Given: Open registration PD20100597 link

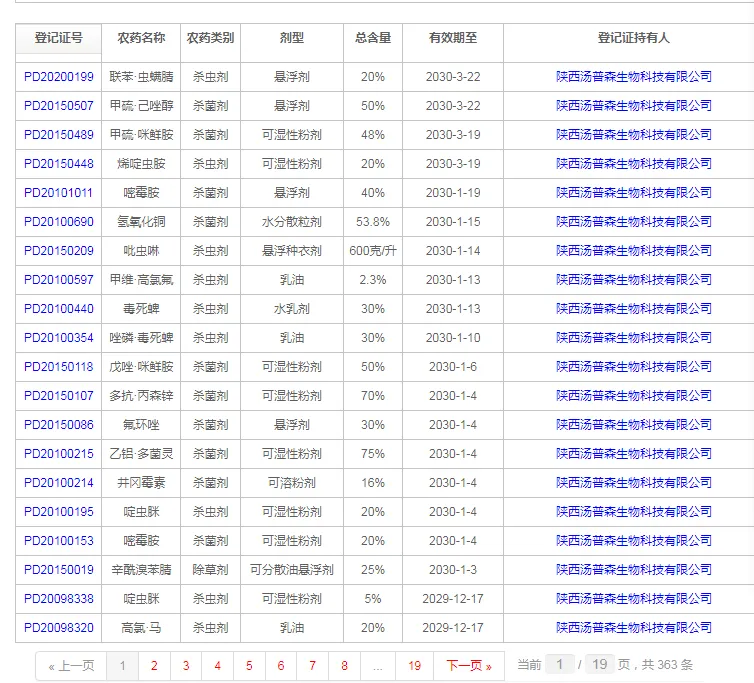Looking at the screenshot, I should pos(59,279).
